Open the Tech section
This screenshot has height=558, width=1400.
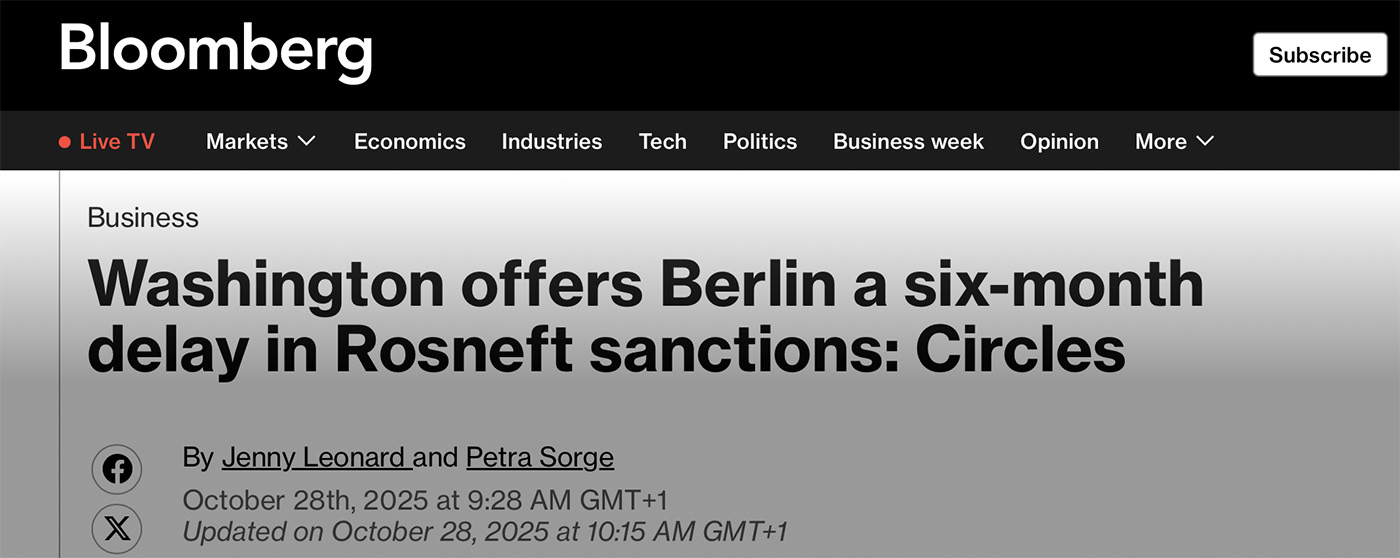tap(662, 142)
